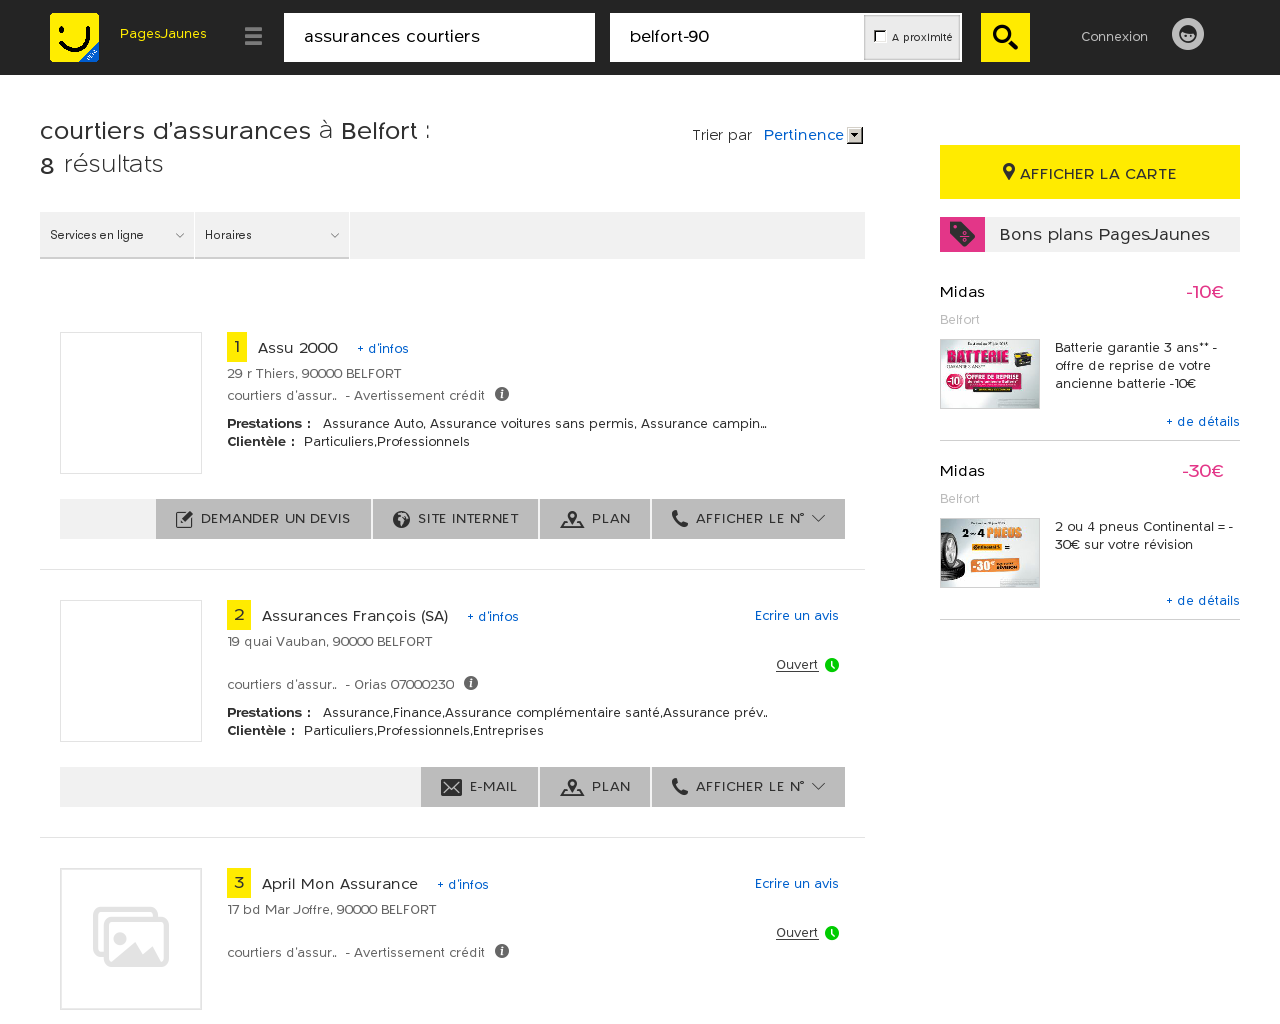Open the Assu 2000 listing title
The height and width of the screenshot is (1024, 1280).
[298, 348]
